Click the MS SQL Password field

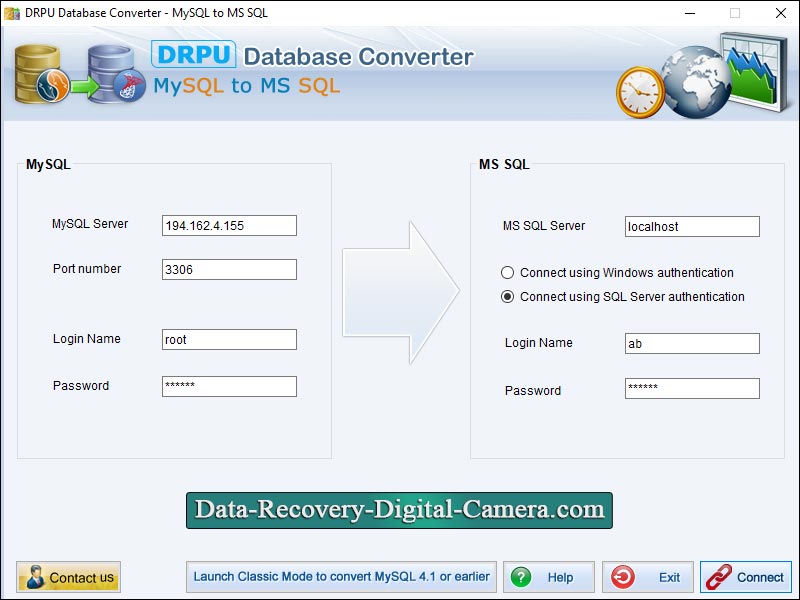691,390
